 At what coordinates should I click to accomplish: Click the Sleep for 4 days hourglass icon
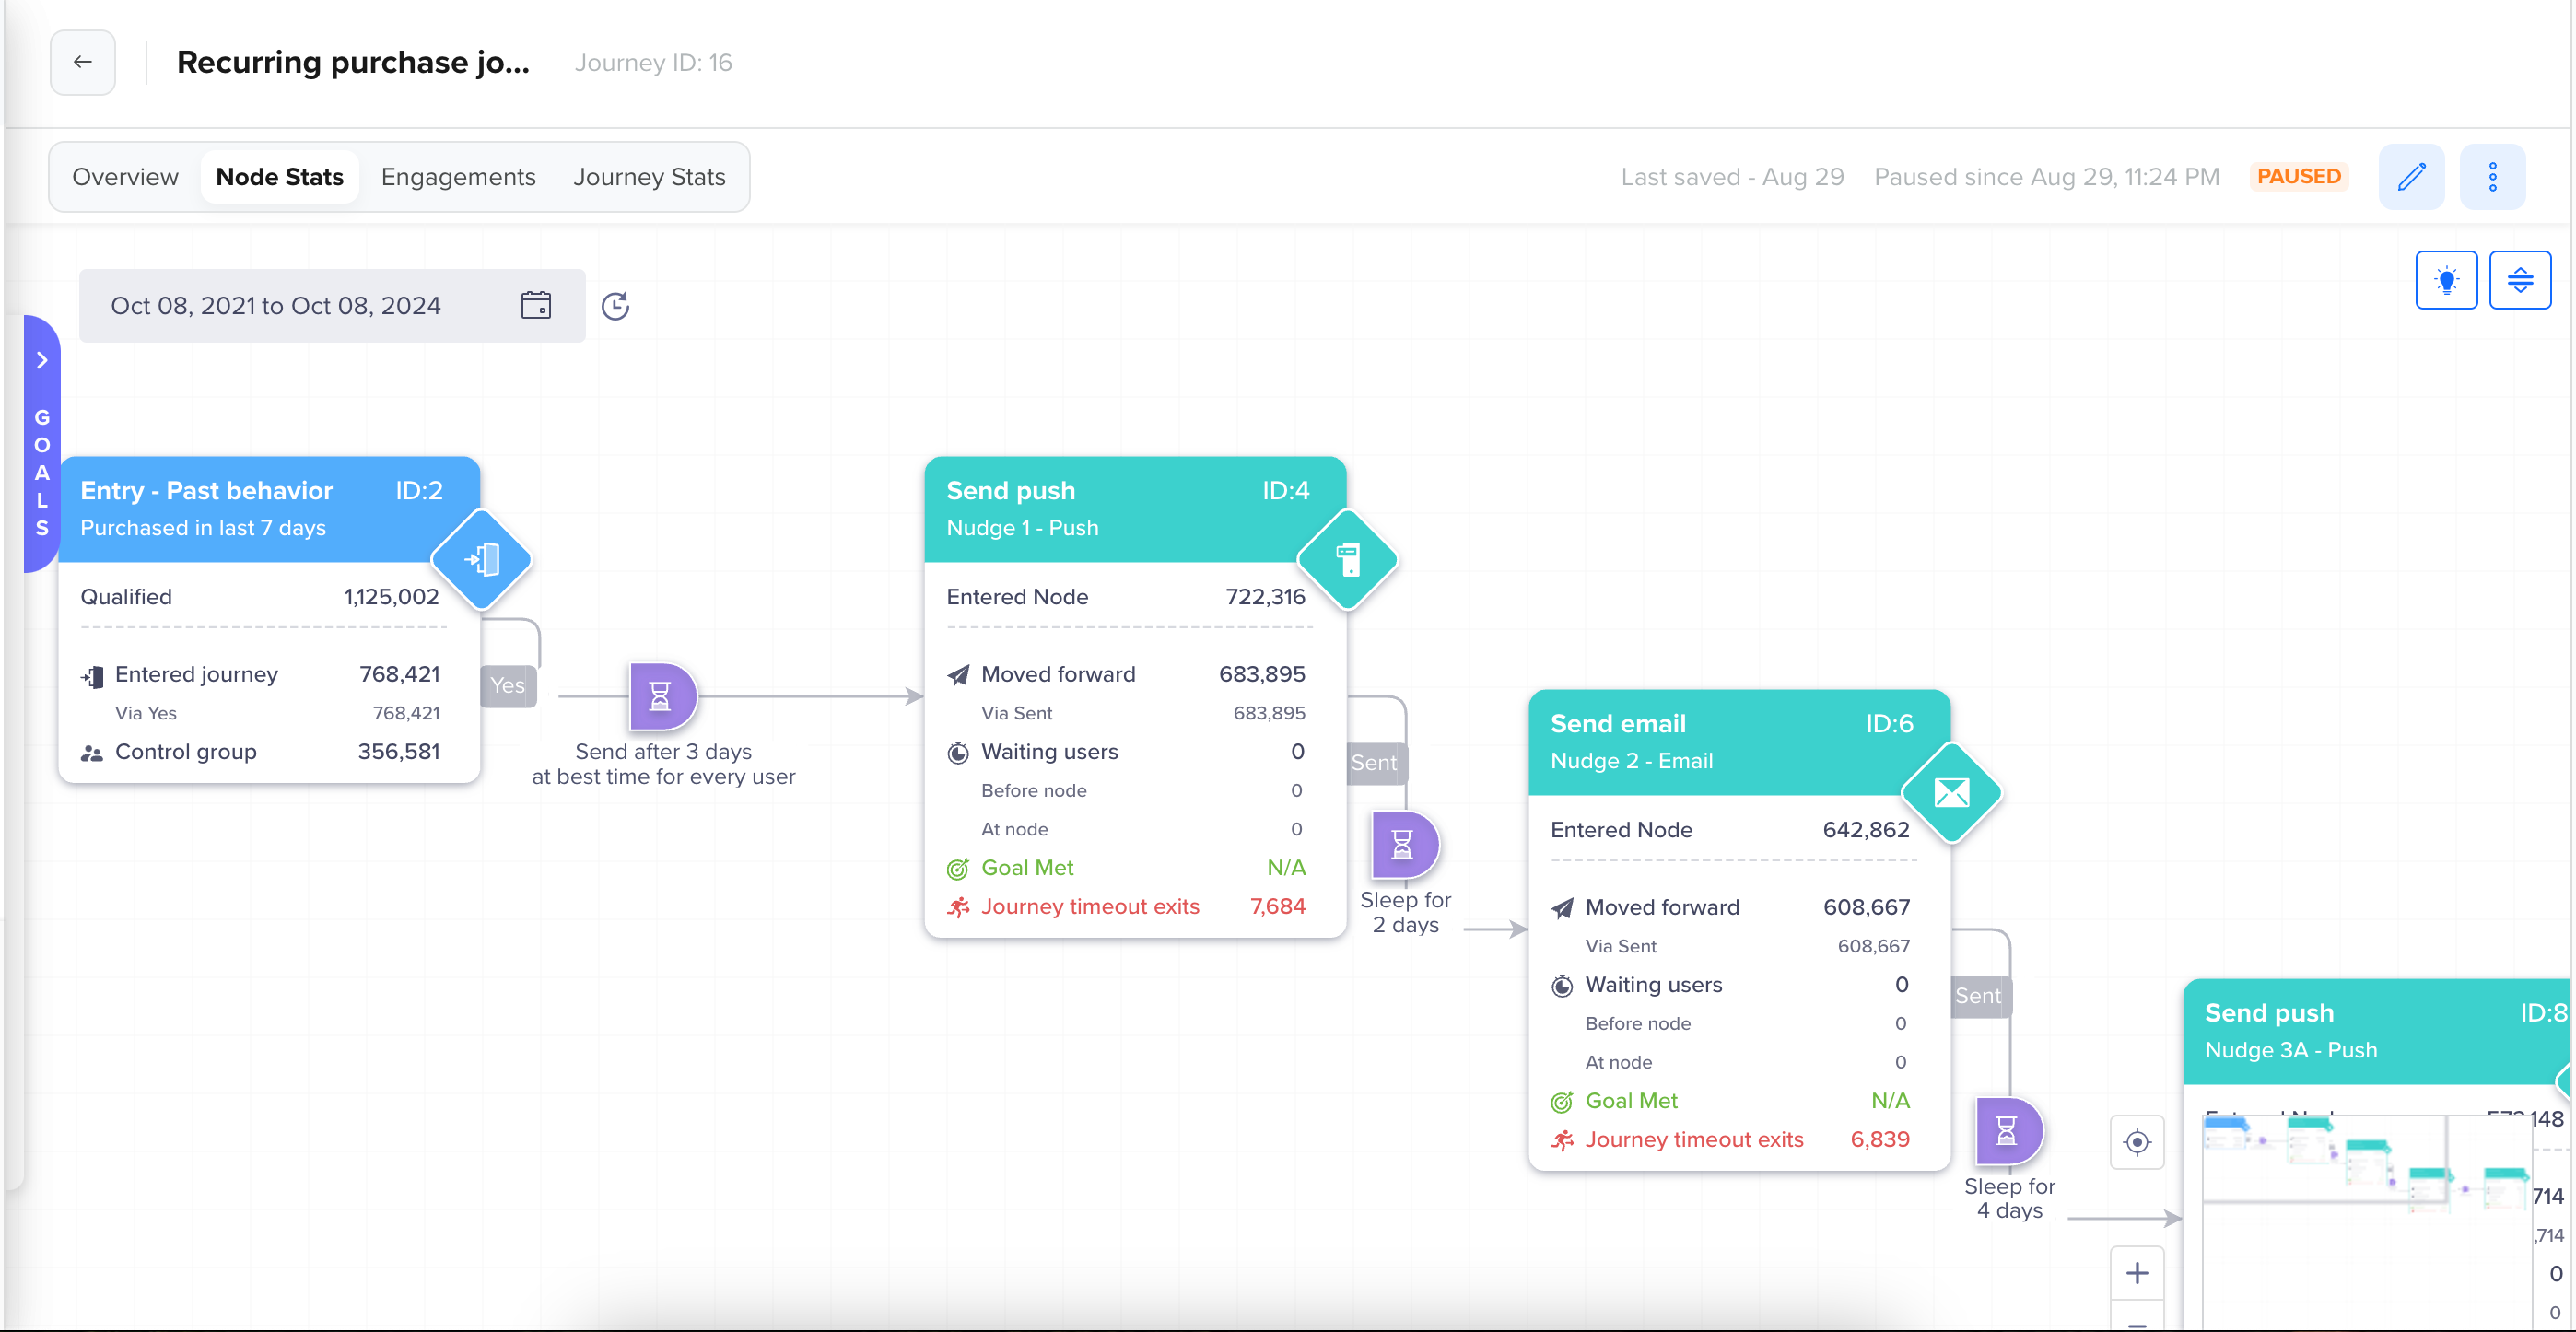click(2008, 1131)
